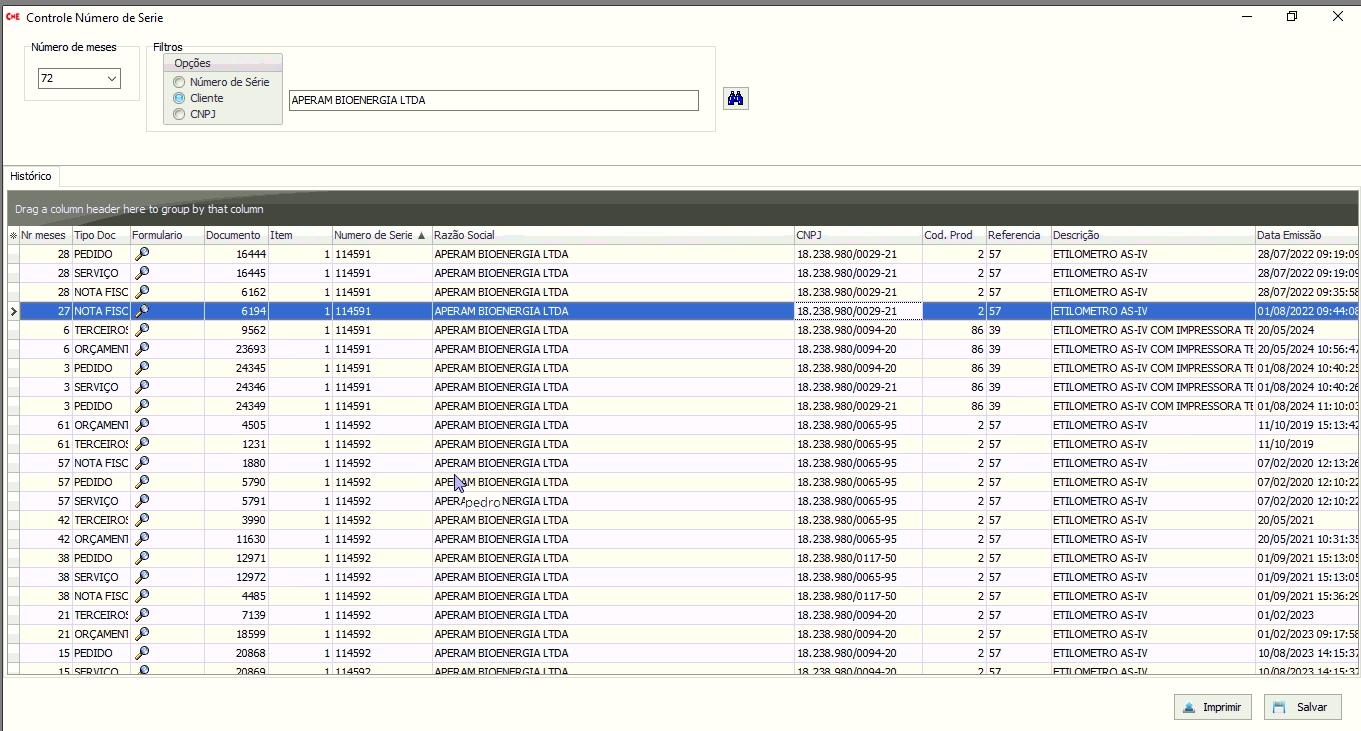Switch to the Histórico tab
Screen dimensions: 1361x731
[x=32, y=176]
